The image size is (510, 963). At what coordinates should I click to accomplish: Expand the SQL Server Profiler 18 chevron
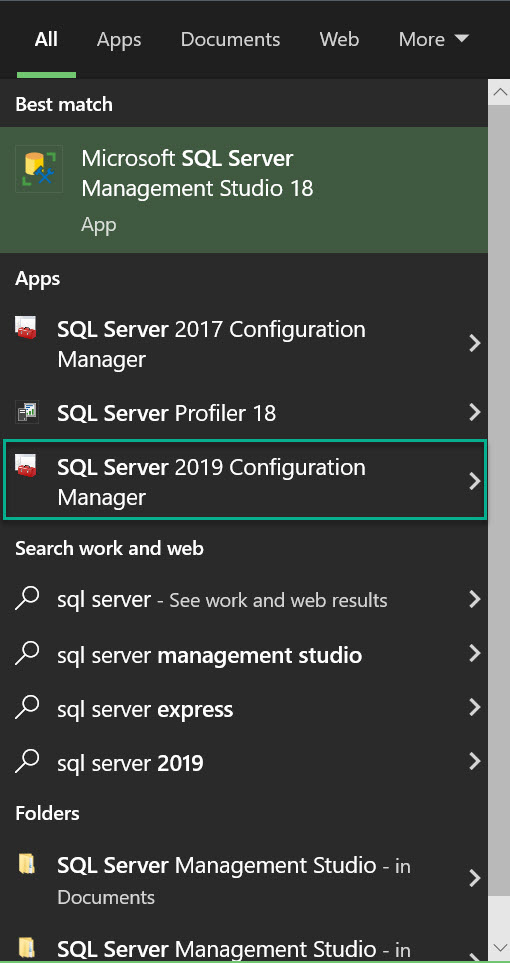474,412
